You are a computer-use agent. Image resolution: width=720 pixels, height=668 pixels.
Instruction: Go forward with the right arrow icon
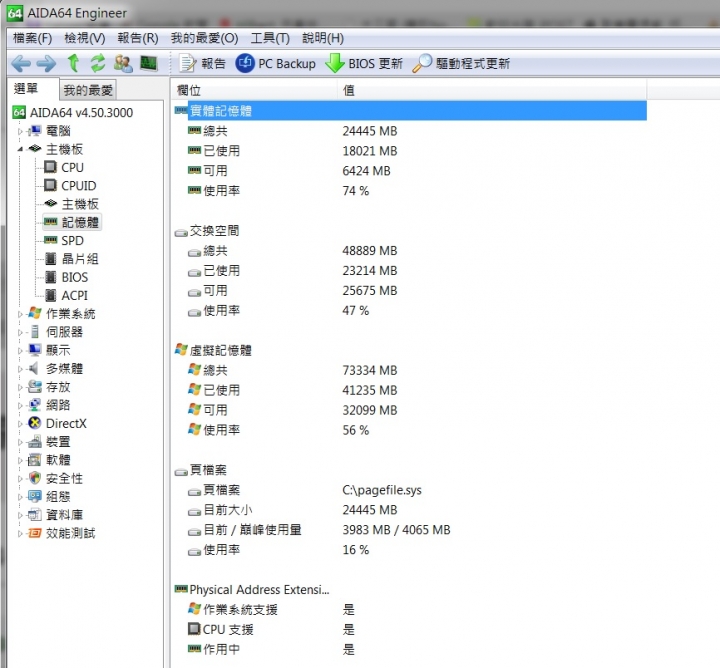click(46, 63)
